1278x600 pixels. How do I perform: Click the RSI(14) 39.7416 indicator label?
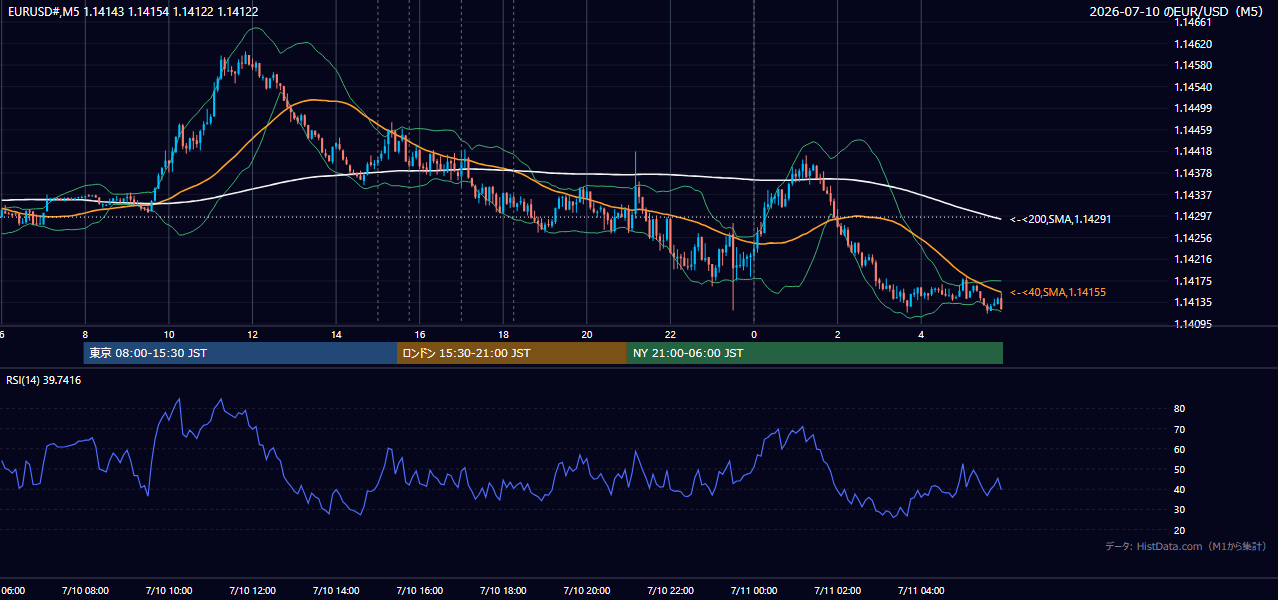click(44, 380)
